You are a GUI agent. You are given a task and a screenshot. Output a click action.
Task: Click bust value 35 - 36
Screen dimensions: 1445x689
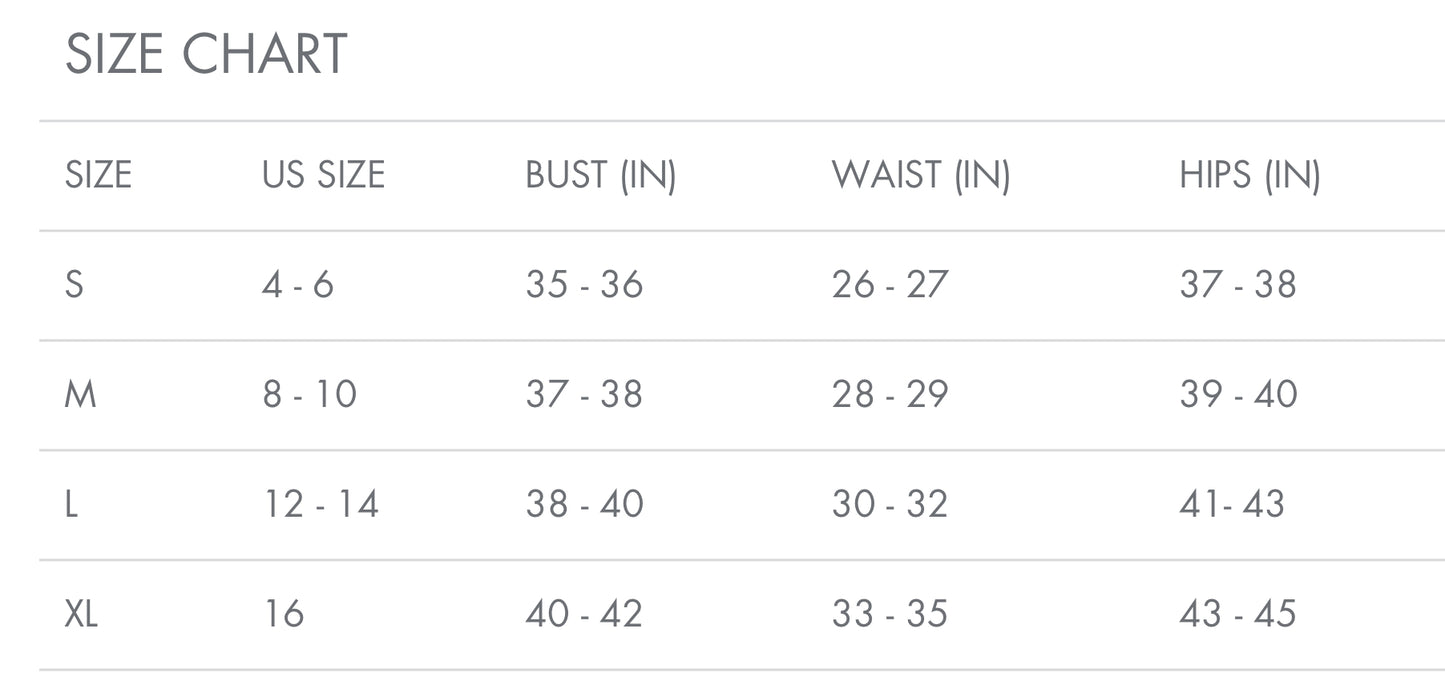(585, 285)
